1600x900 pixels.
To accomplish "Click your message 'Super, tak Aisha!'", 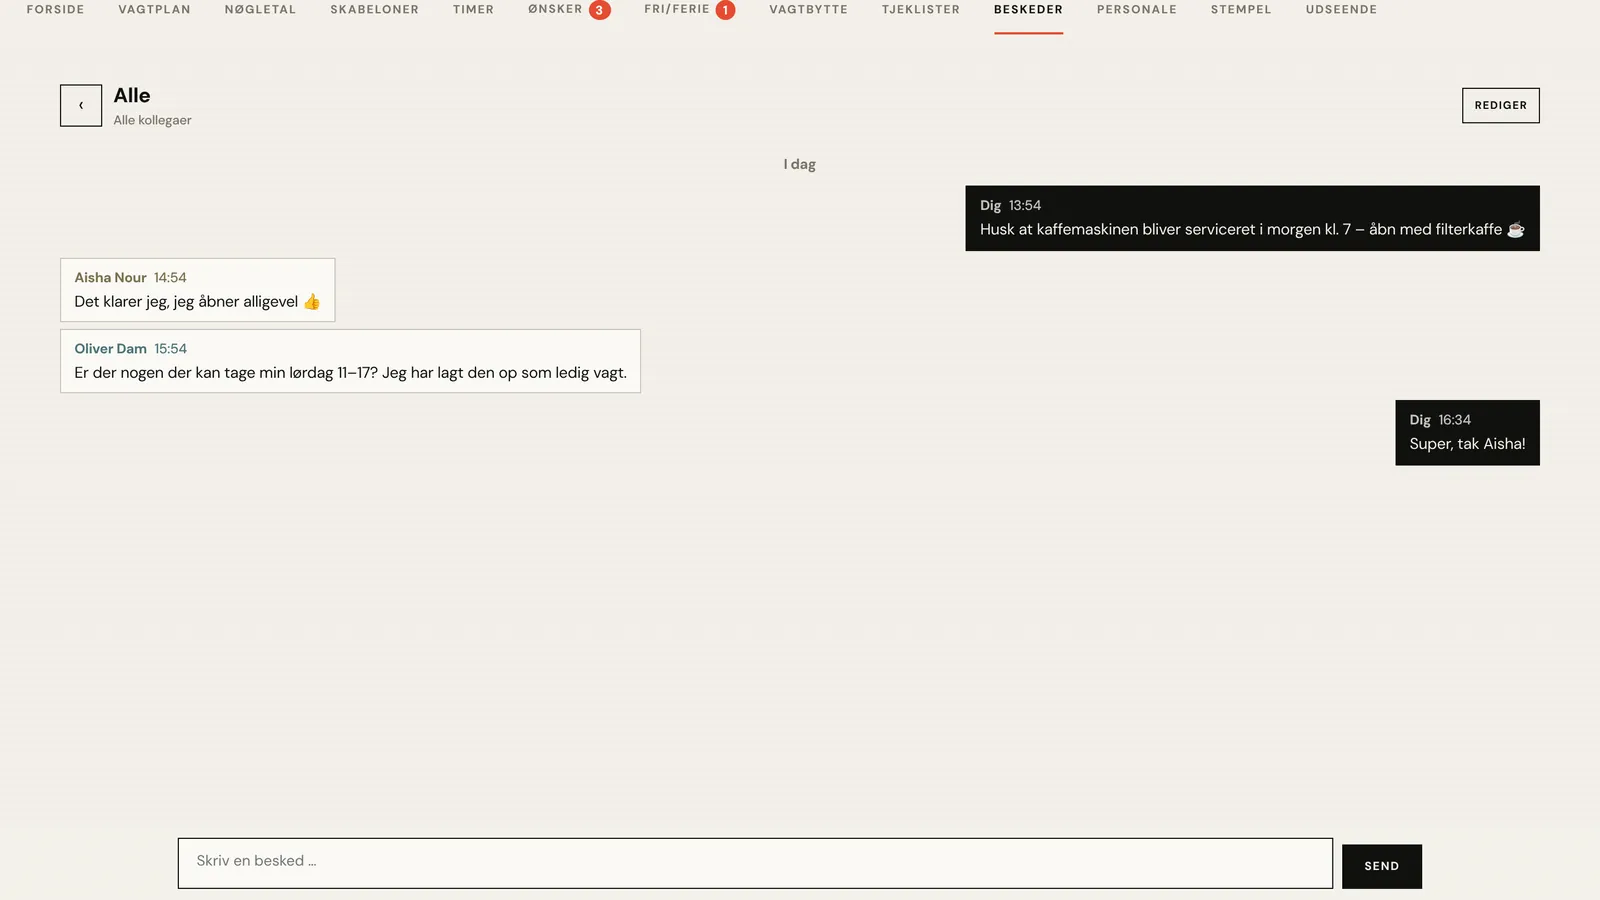I will pyautogui.click(x=1467, y=433).
